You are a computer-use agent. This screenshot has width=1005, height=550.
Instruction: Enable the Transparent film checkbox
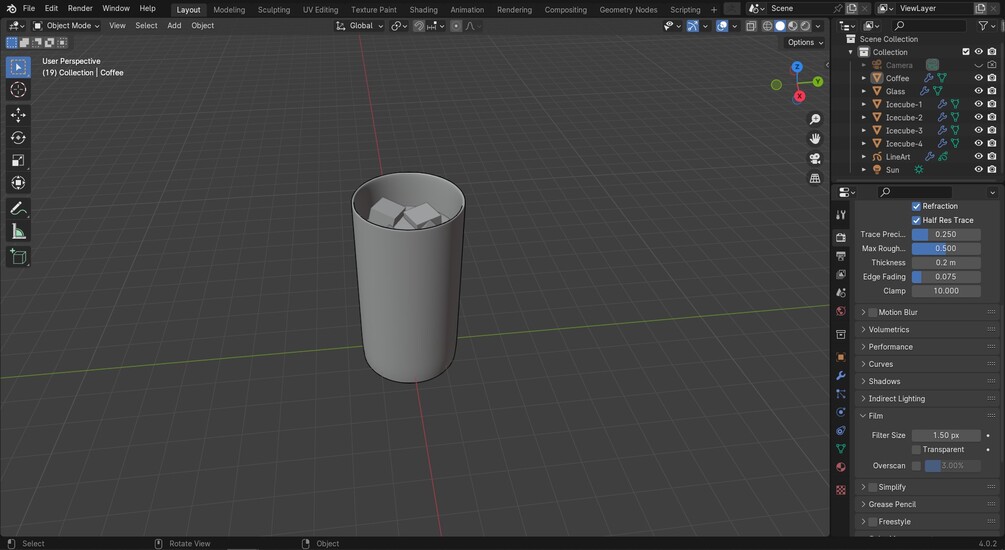point(916,450)
